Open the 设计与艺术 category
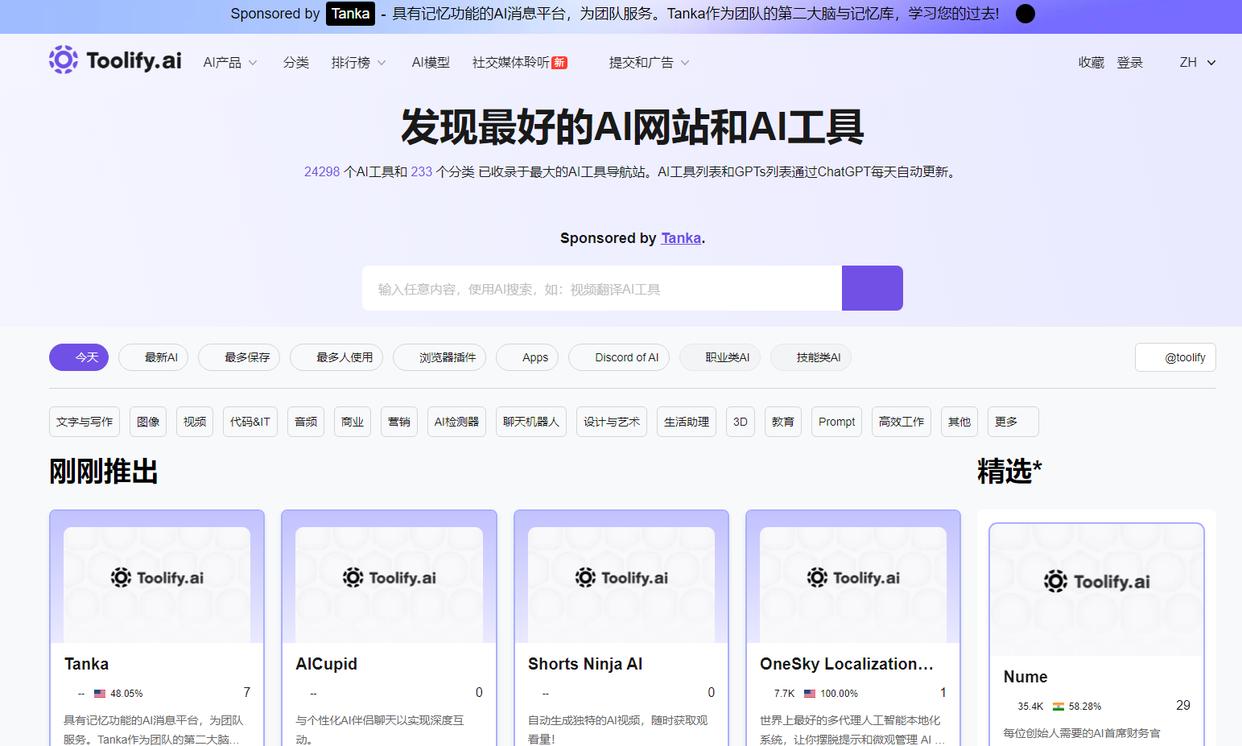Viewport: 1242px width, 746px height. [612, 422]
